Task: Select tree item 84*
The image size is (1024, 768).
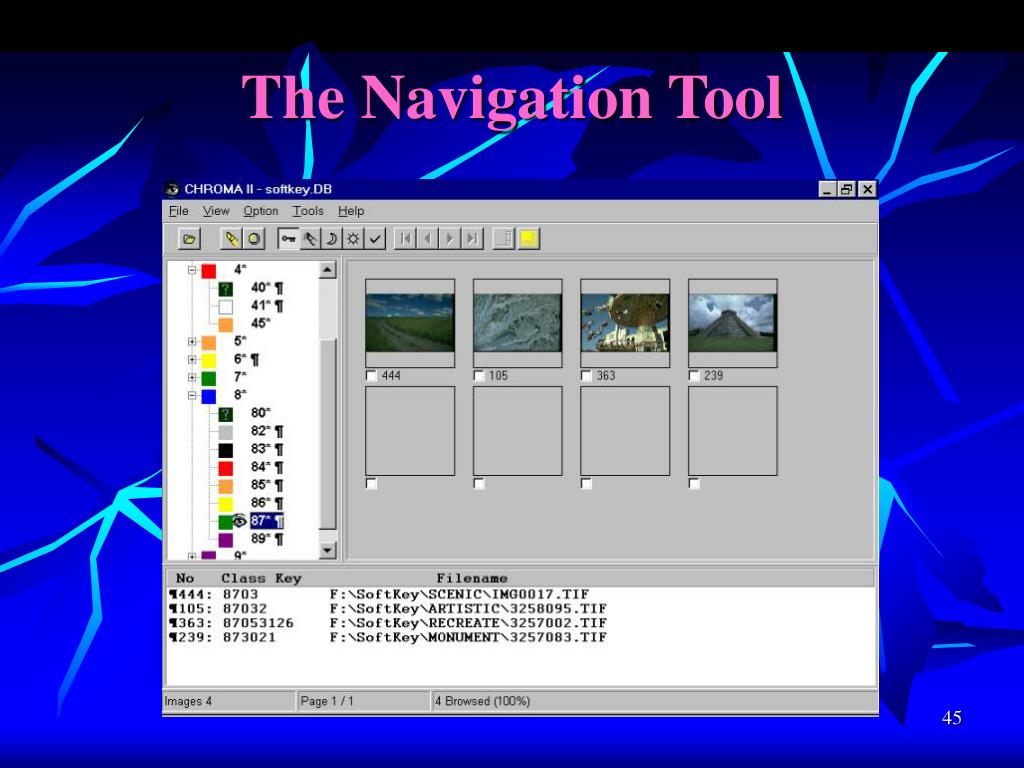Action: [x=267, y=467]
